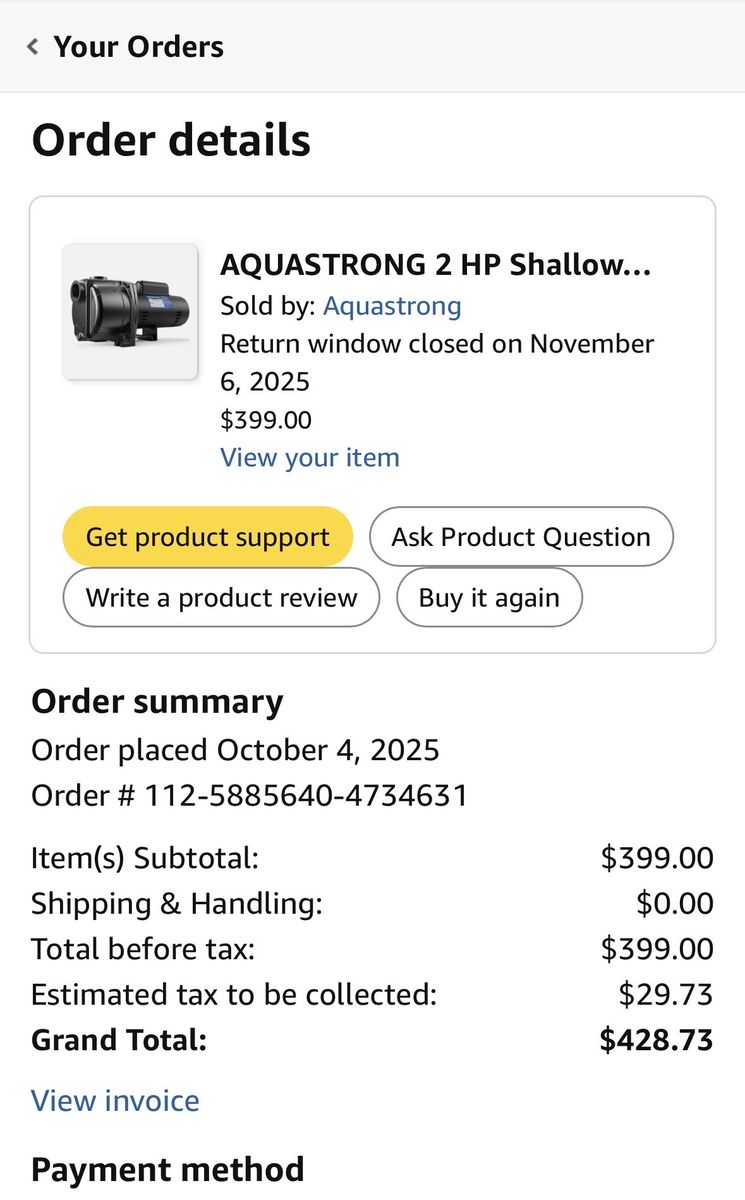Image resolution: width=745 pixels, height=1200 pixels.
Task: Click the Order summary heading
Action: pos(157,702)
